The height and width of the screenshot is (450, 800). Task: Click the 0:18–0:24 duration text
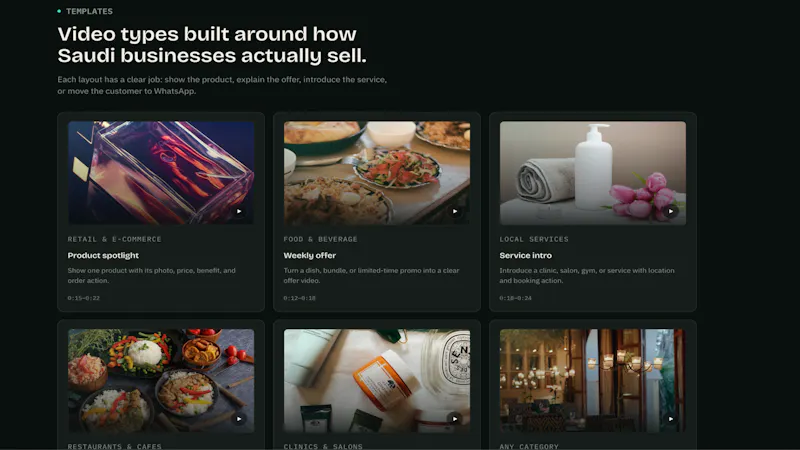pyautogui.click(x=515, y=298)
